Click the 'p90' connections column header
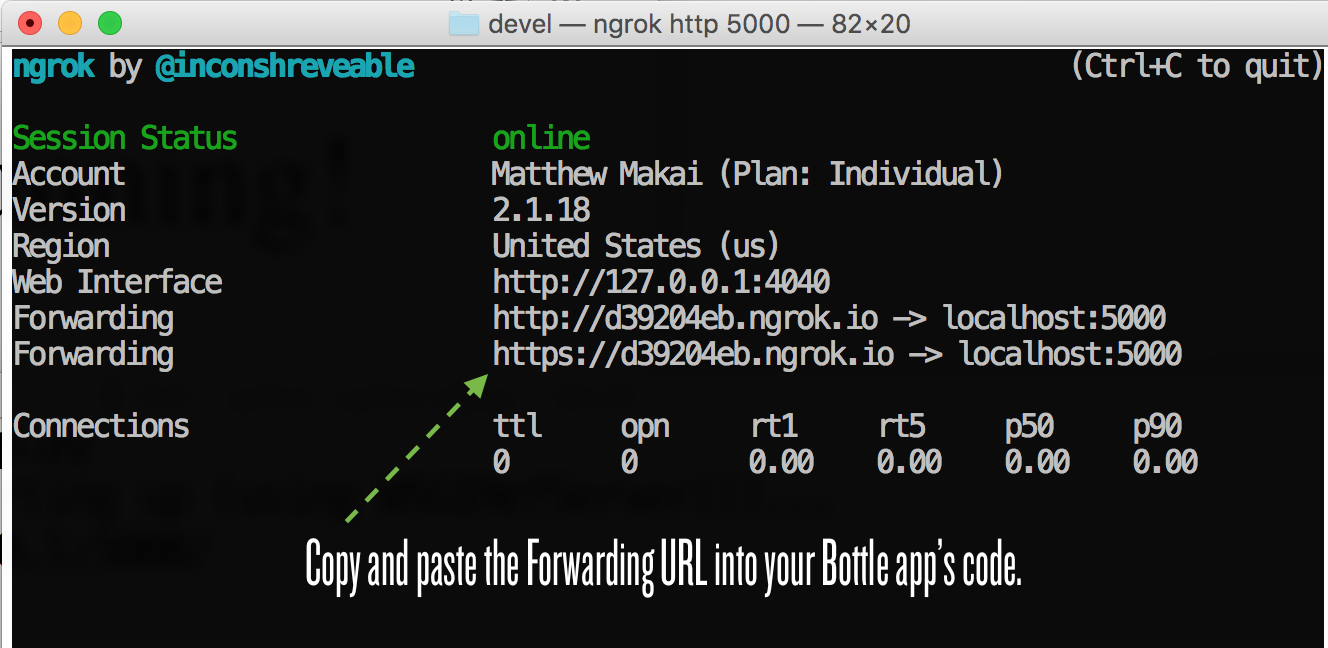Image resolution: width=1328 pixels, height=648 pixels. (1158, 428)
